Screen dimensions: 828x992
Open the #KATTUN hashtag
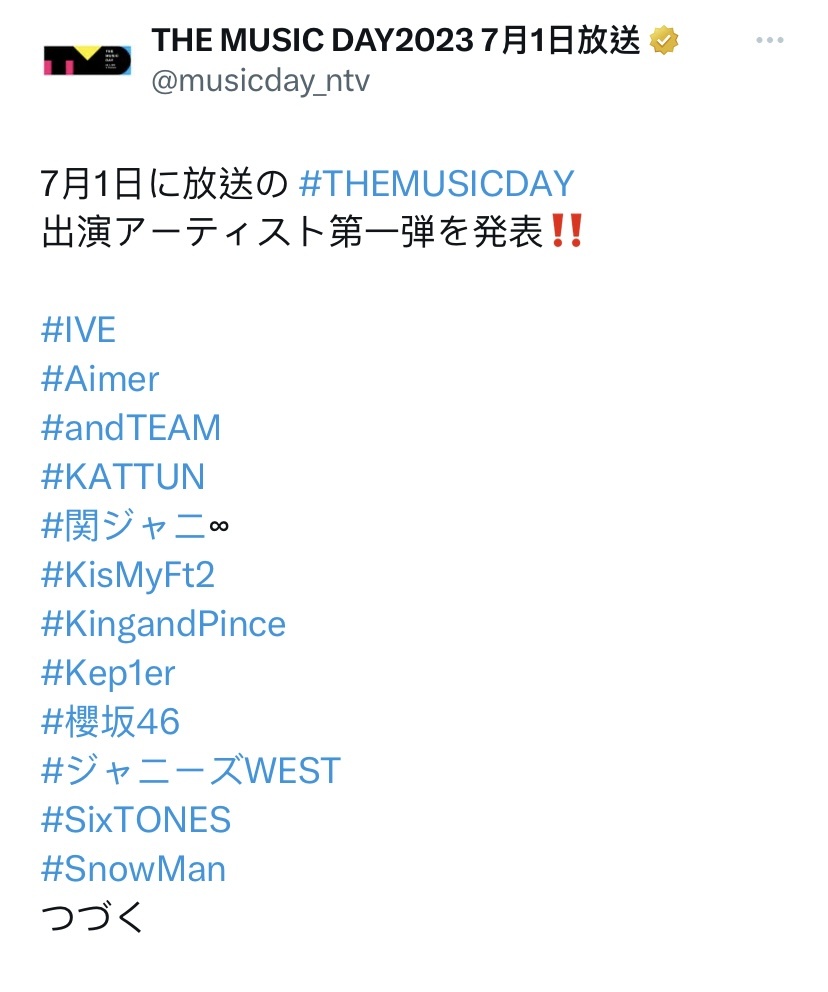coord(123,476)
